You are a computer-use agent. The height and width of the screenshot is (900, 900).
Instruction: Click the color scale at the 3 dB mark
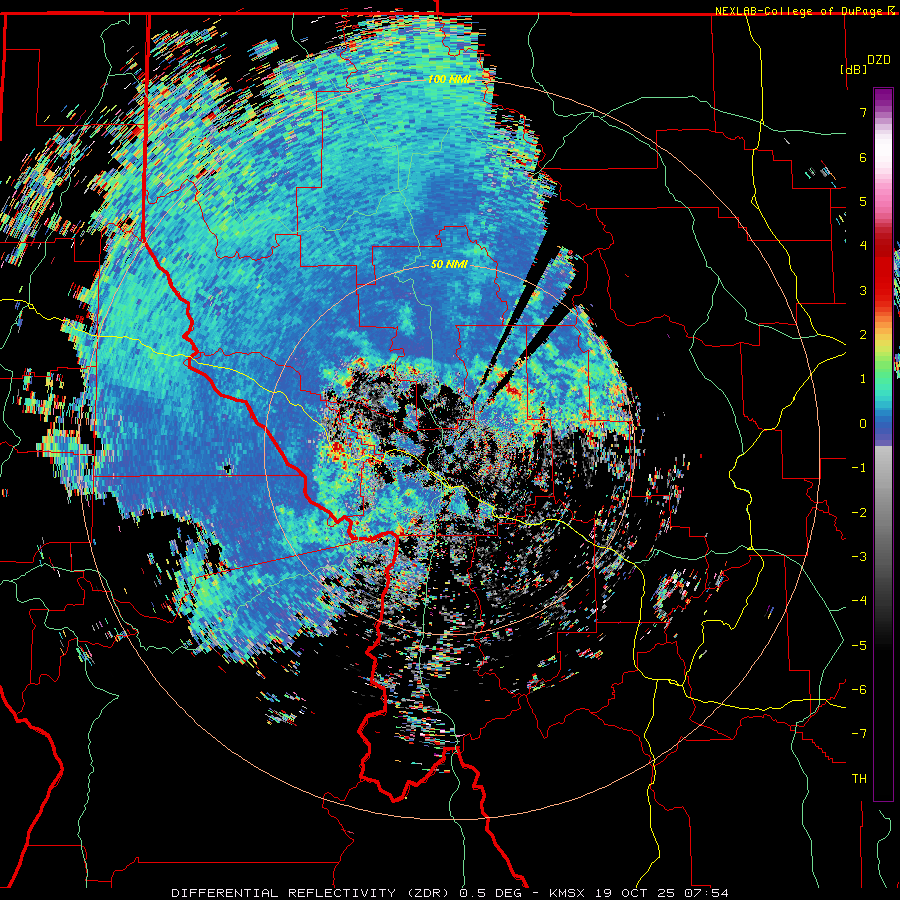click(883, 290)
